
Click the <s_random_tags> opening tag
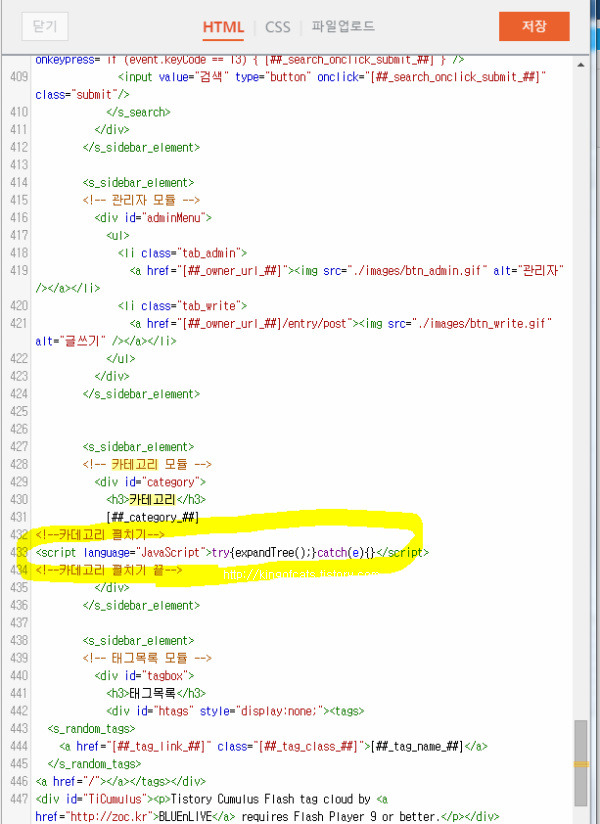(91, 729)
